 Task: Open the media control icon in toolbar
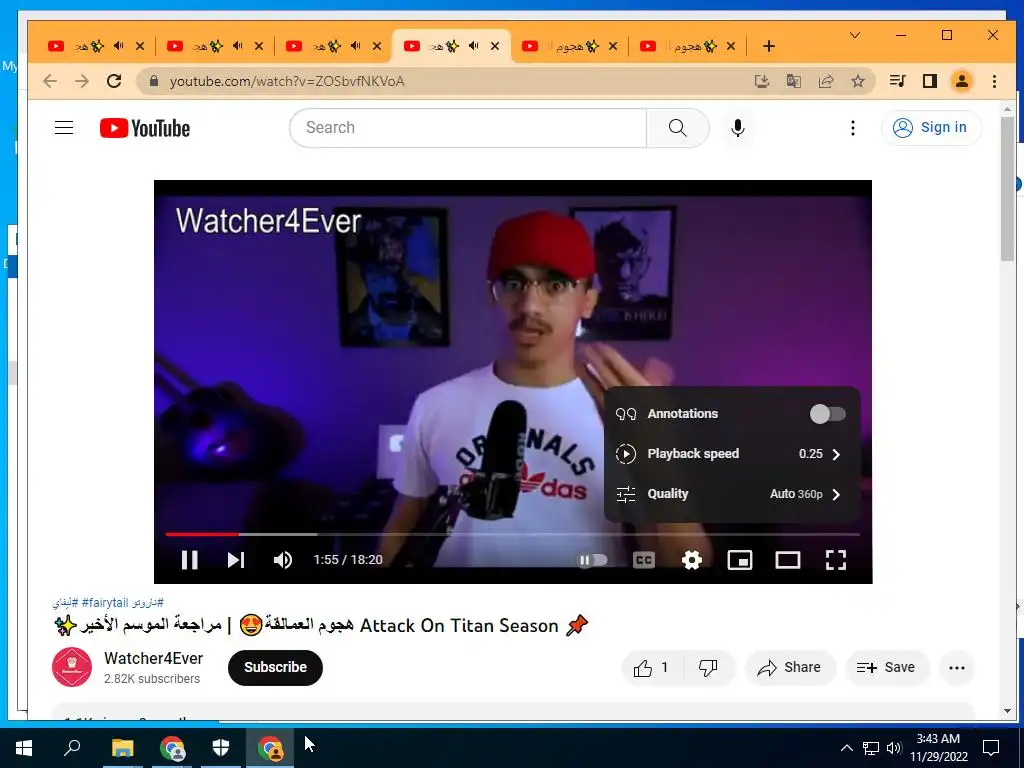pos(898,81)
